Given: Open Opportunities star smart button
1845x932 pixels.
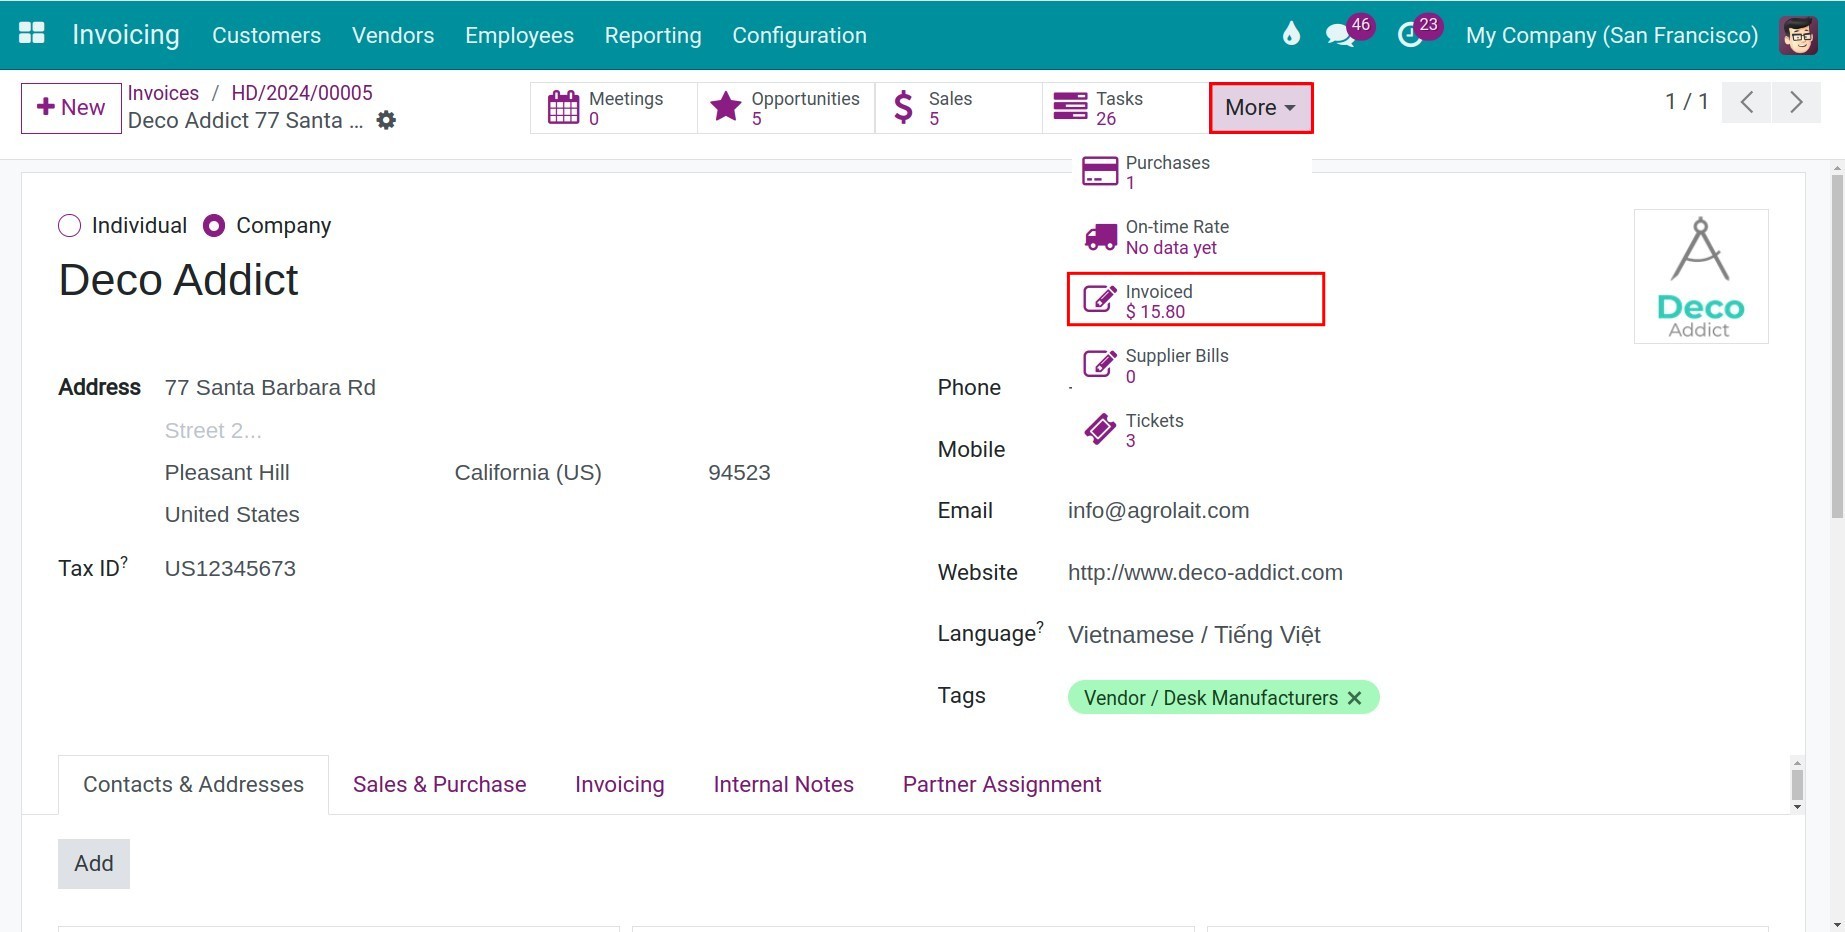Looking at the screenshot, I should (786, 108).
